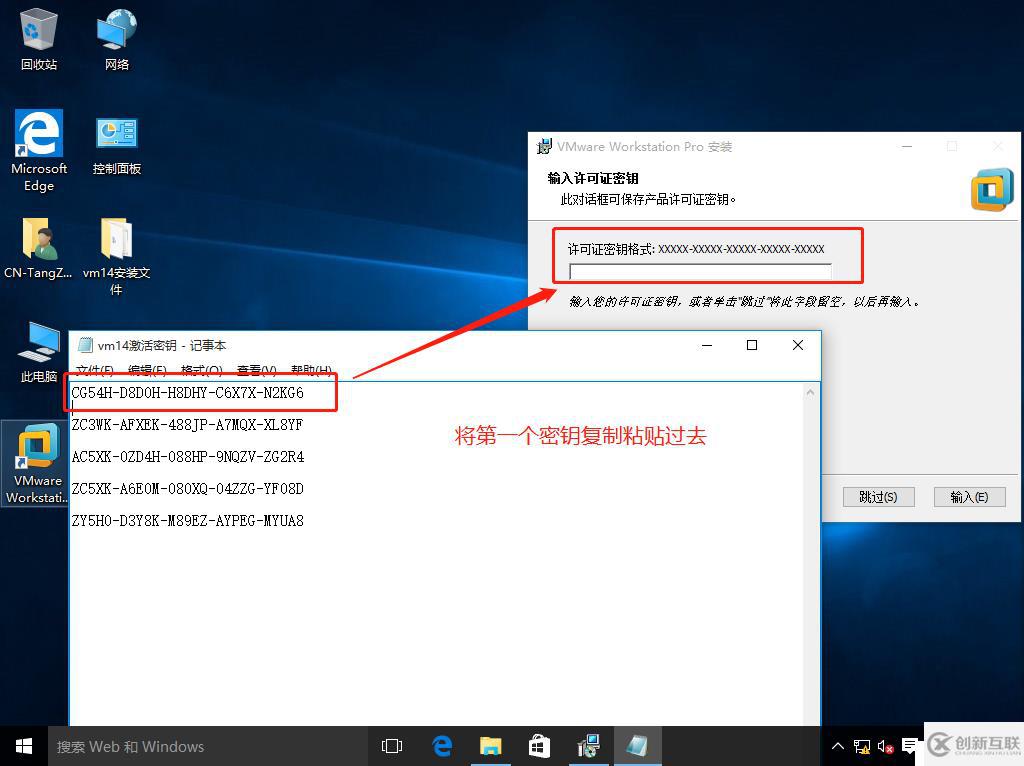Open Task View from the taskbar
1024x766 pixels.
coord(392,746)
